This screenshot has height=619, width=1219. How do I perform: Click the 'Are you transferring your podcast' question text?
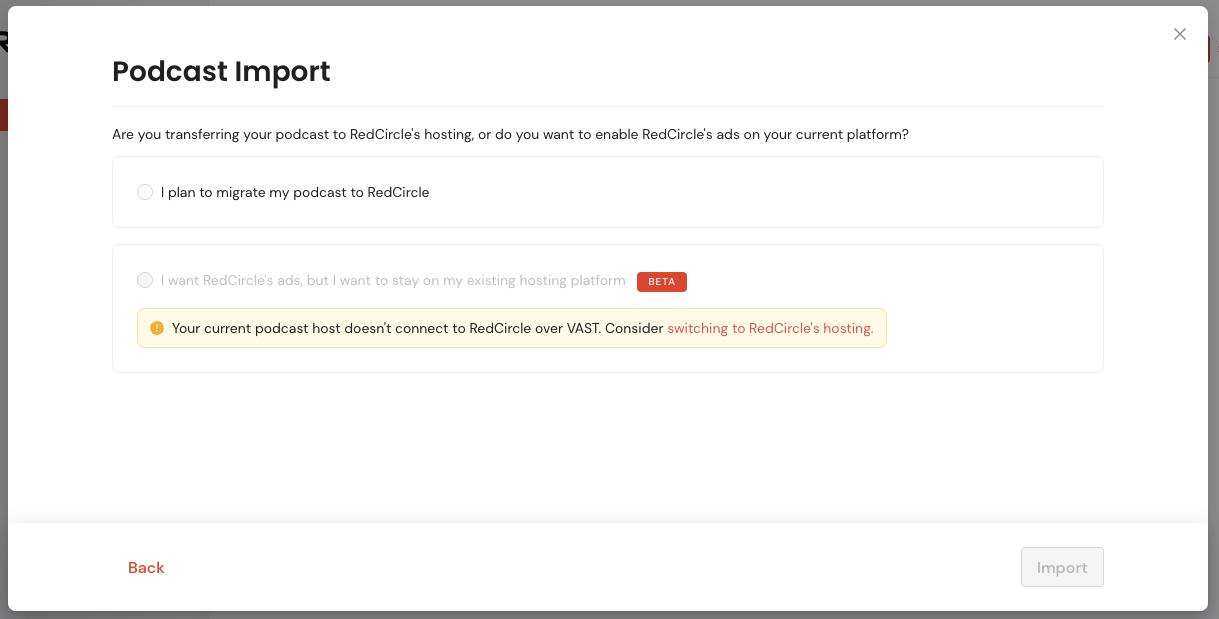point(510,134)
